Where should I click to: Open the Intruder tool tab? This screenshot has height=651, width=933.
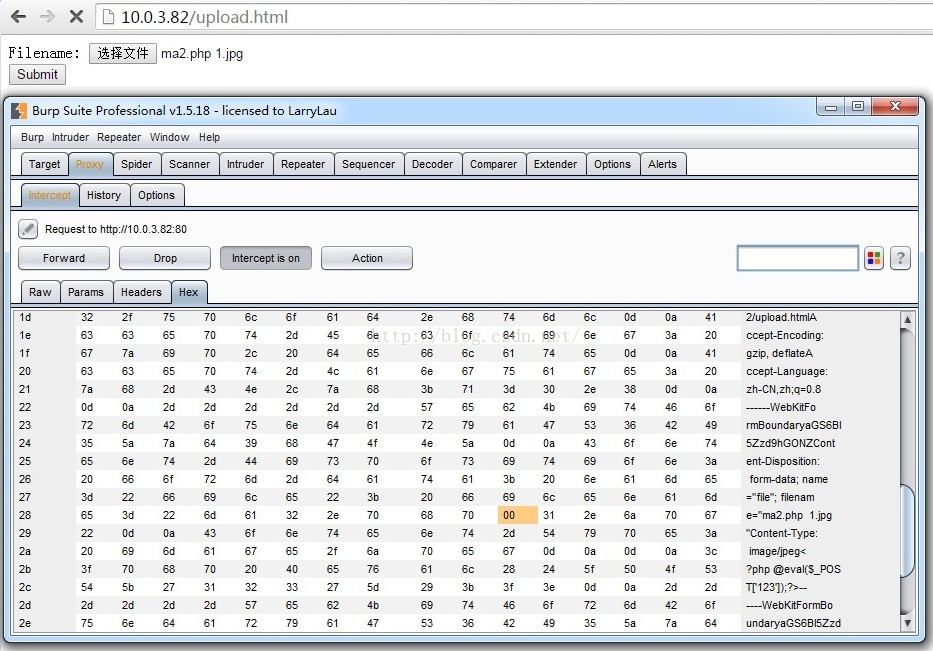(x=246, y=164)
